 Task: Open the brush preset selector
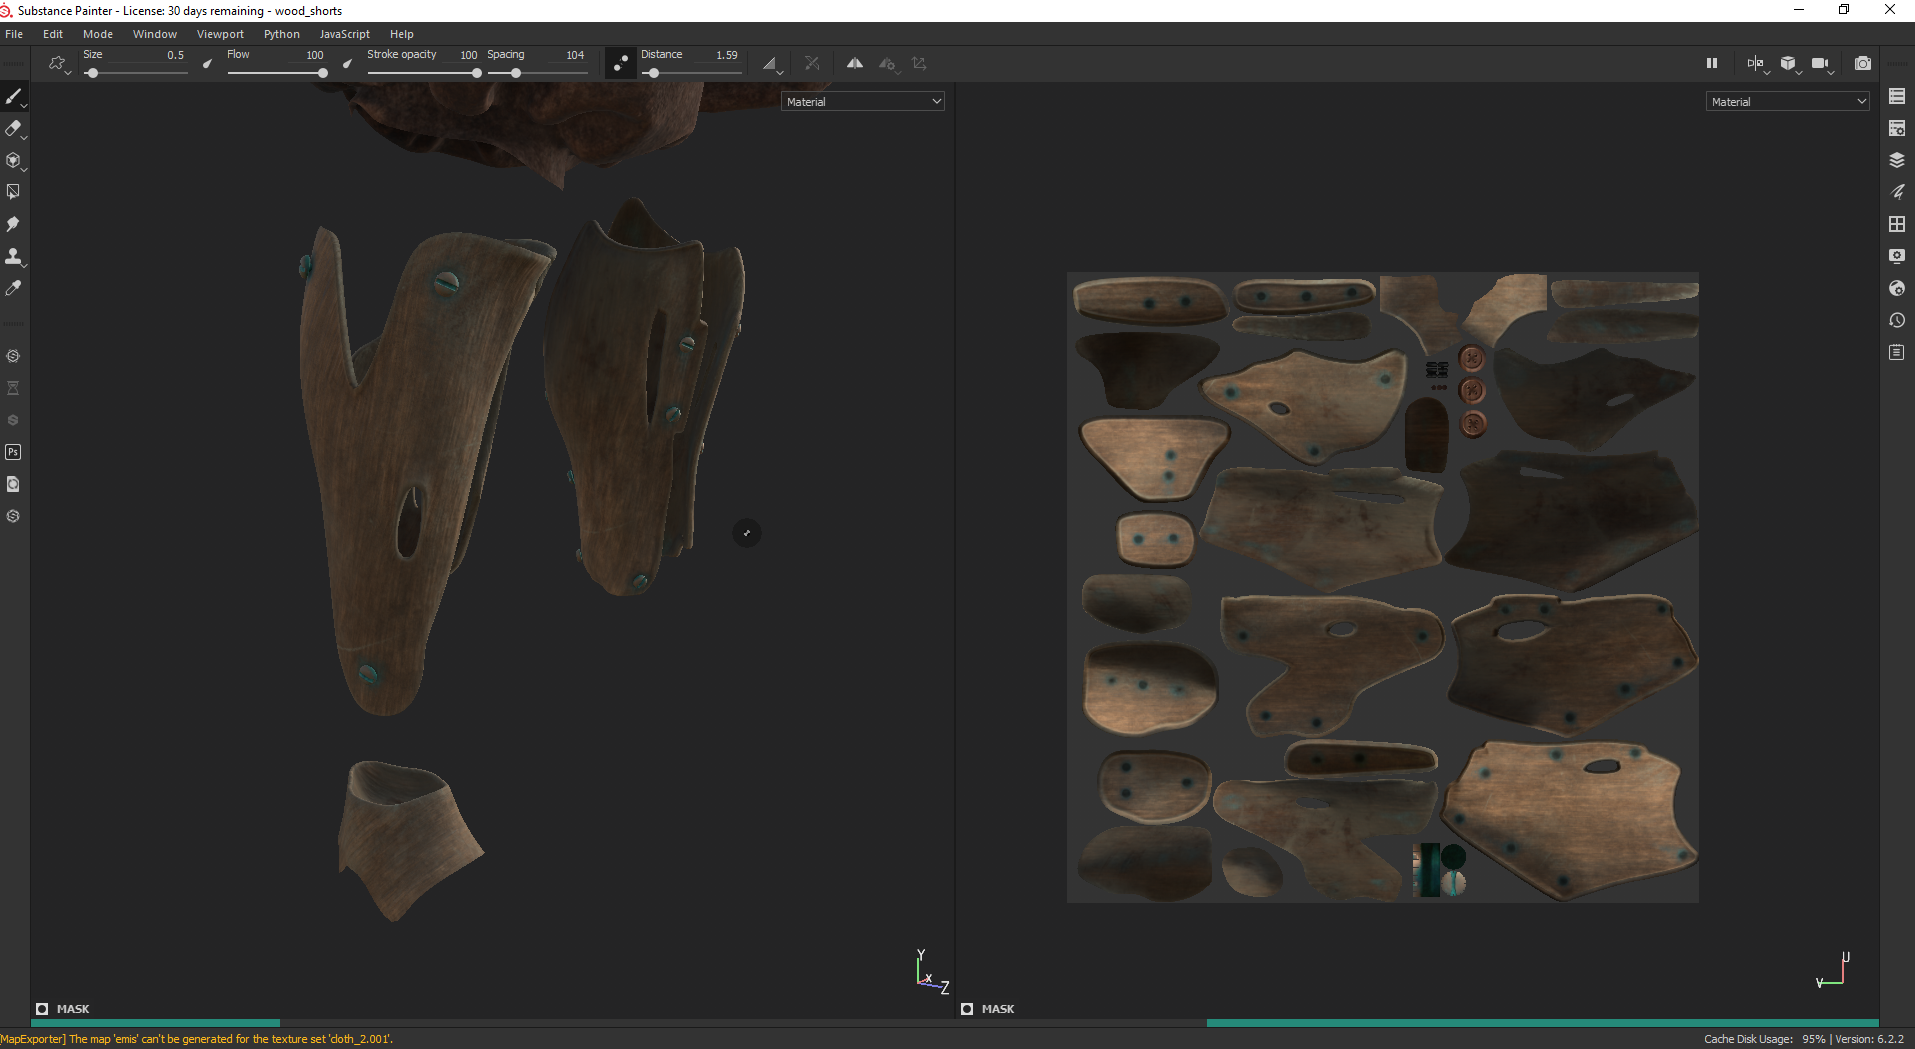[59, 64]
